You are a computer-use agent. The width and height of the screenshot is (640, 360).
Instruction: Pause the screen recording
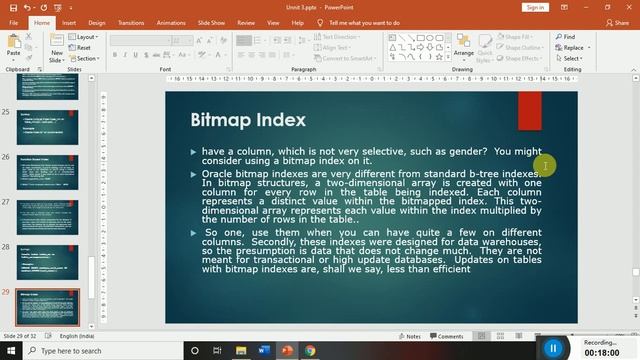(553, 348)
